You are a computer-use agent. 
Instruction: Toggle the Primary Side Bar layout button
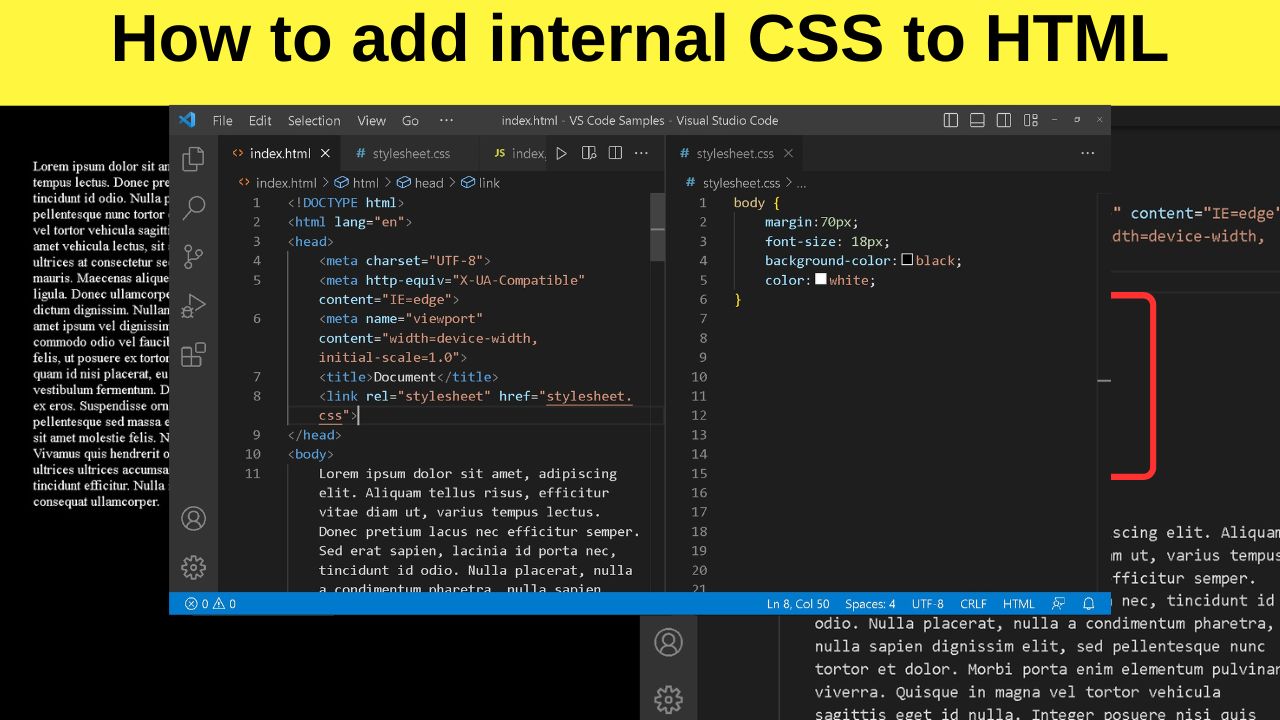pyautogui.click(x=951, y=120)
